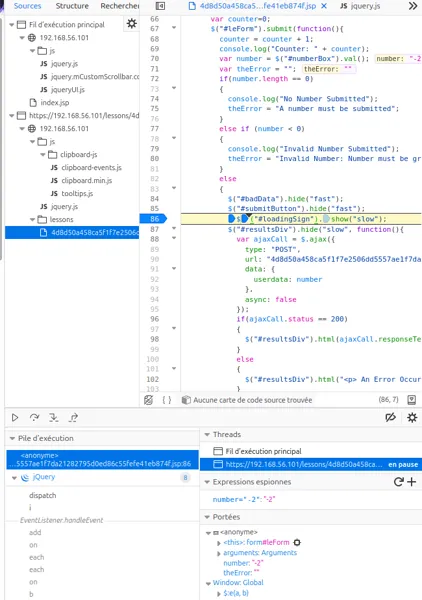Open index.jsp in the sources tree
This screenshot has width=422, height=600.
(x=49, y=103)
